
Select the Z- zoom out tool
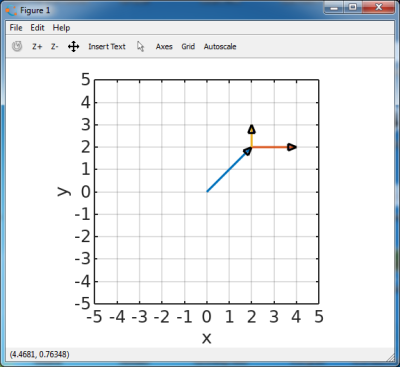pos(55,47)
